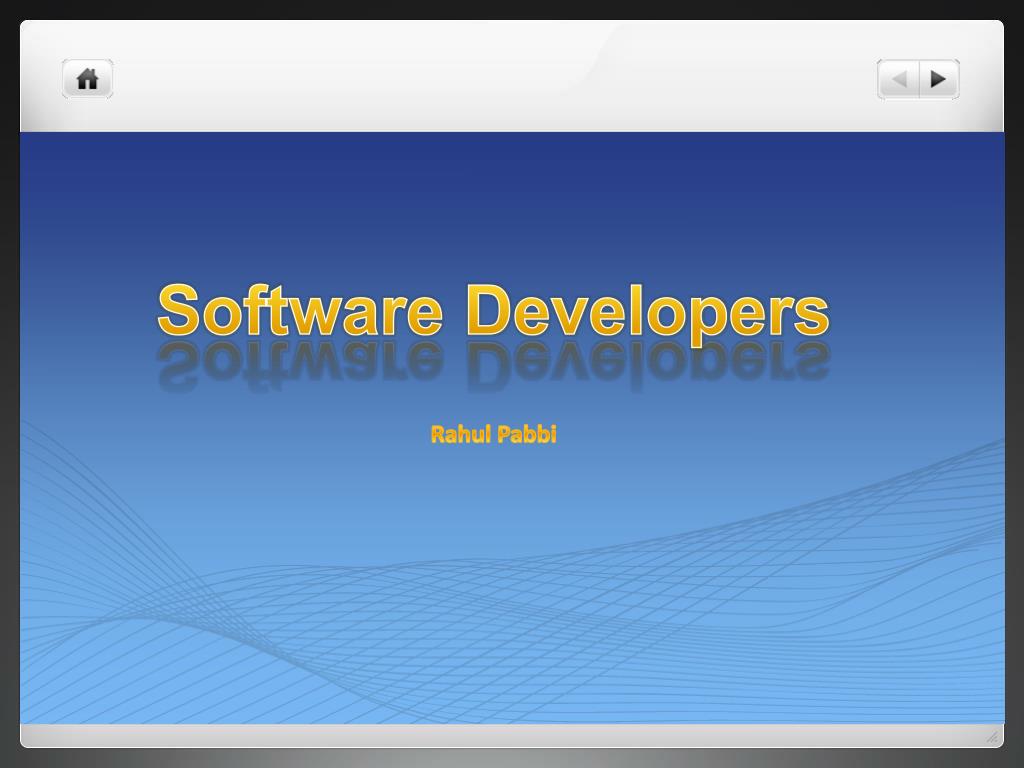Click the Home icon button
This screenshot has height=768, width=1024.
[x=88, y=79]
